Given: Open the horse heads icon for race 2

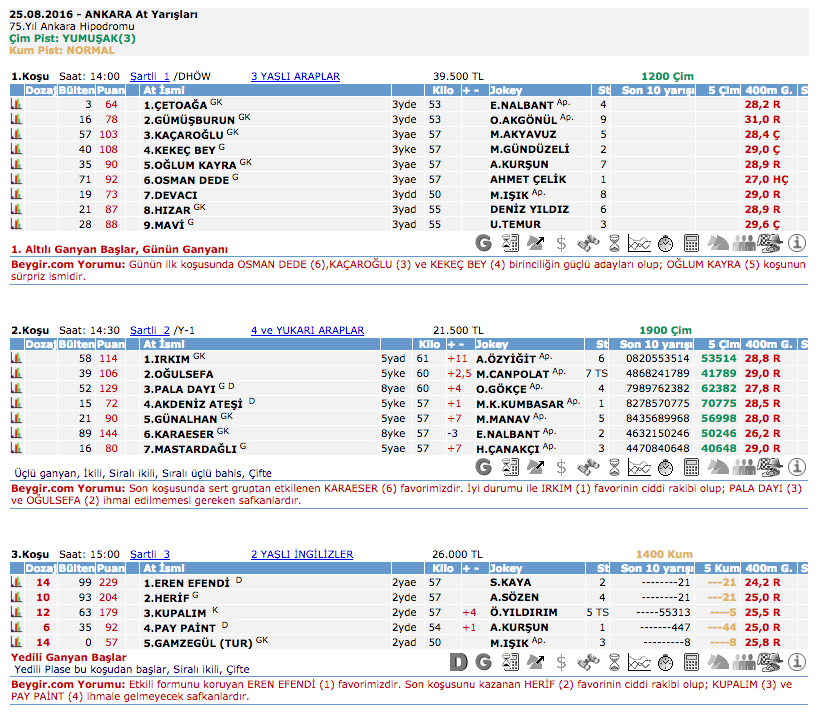Looking at the screenshot, I should click(x=718, y=467).
